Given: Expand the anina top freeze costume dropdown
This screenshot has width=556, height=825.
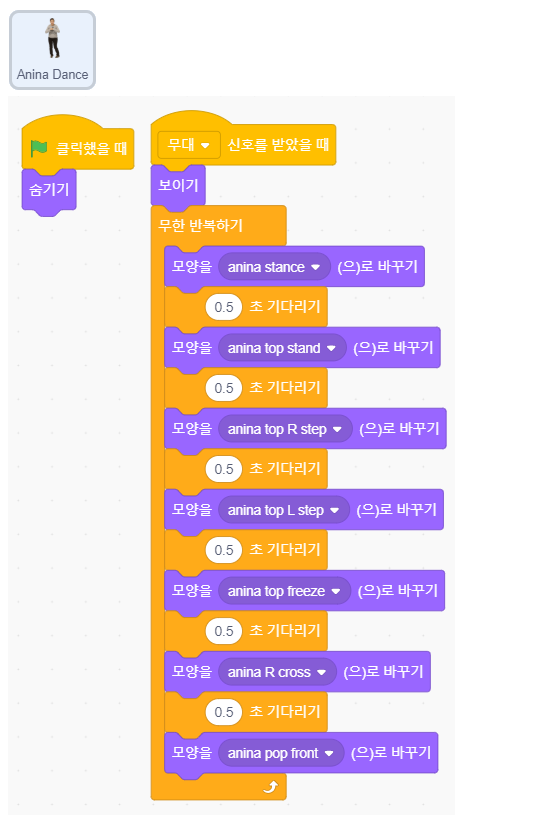Looking at the screenshot, I should 284,591.
